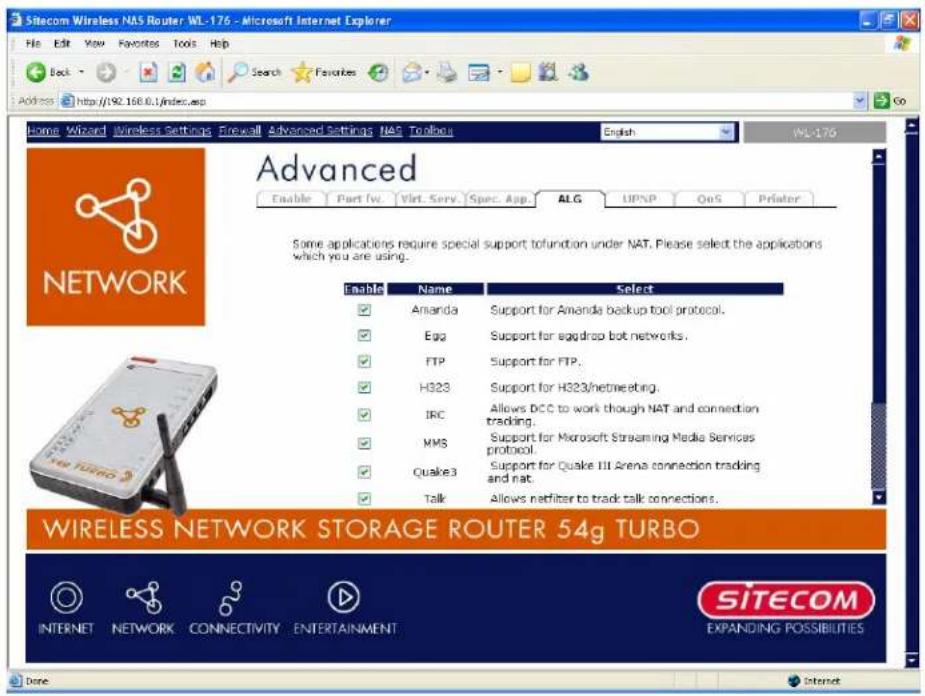Toggle the FTP support checkbox

pos(365,362)
